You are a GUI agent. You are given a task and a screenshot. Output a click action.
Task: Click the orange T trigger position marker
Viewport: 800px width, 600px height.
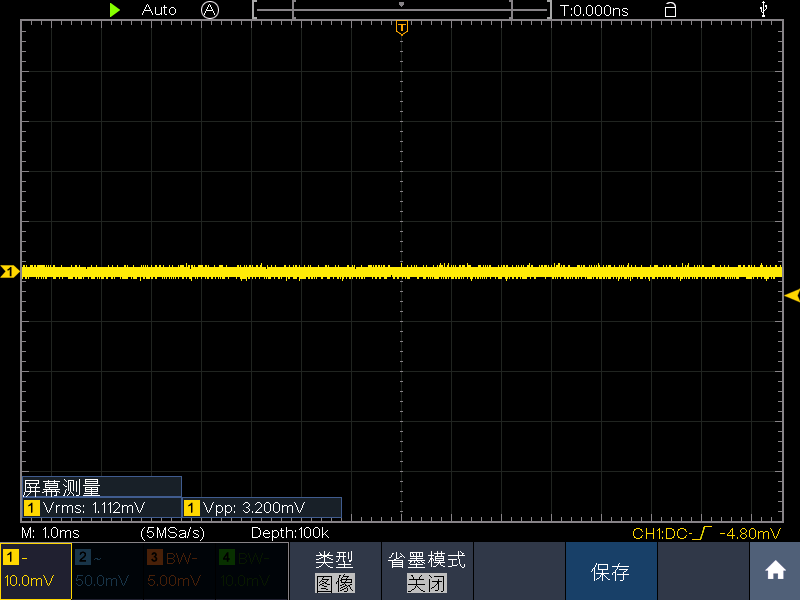(x=402, y=28)
